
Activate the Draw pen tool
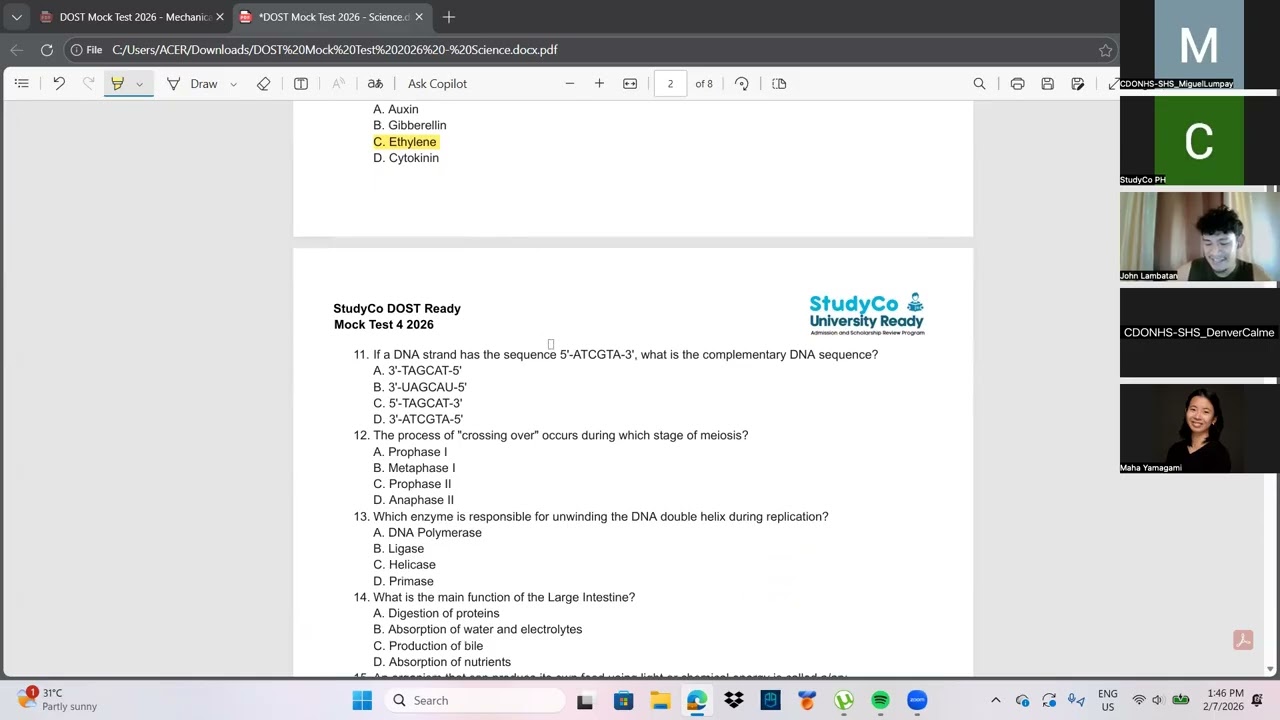tap(192, 84)
